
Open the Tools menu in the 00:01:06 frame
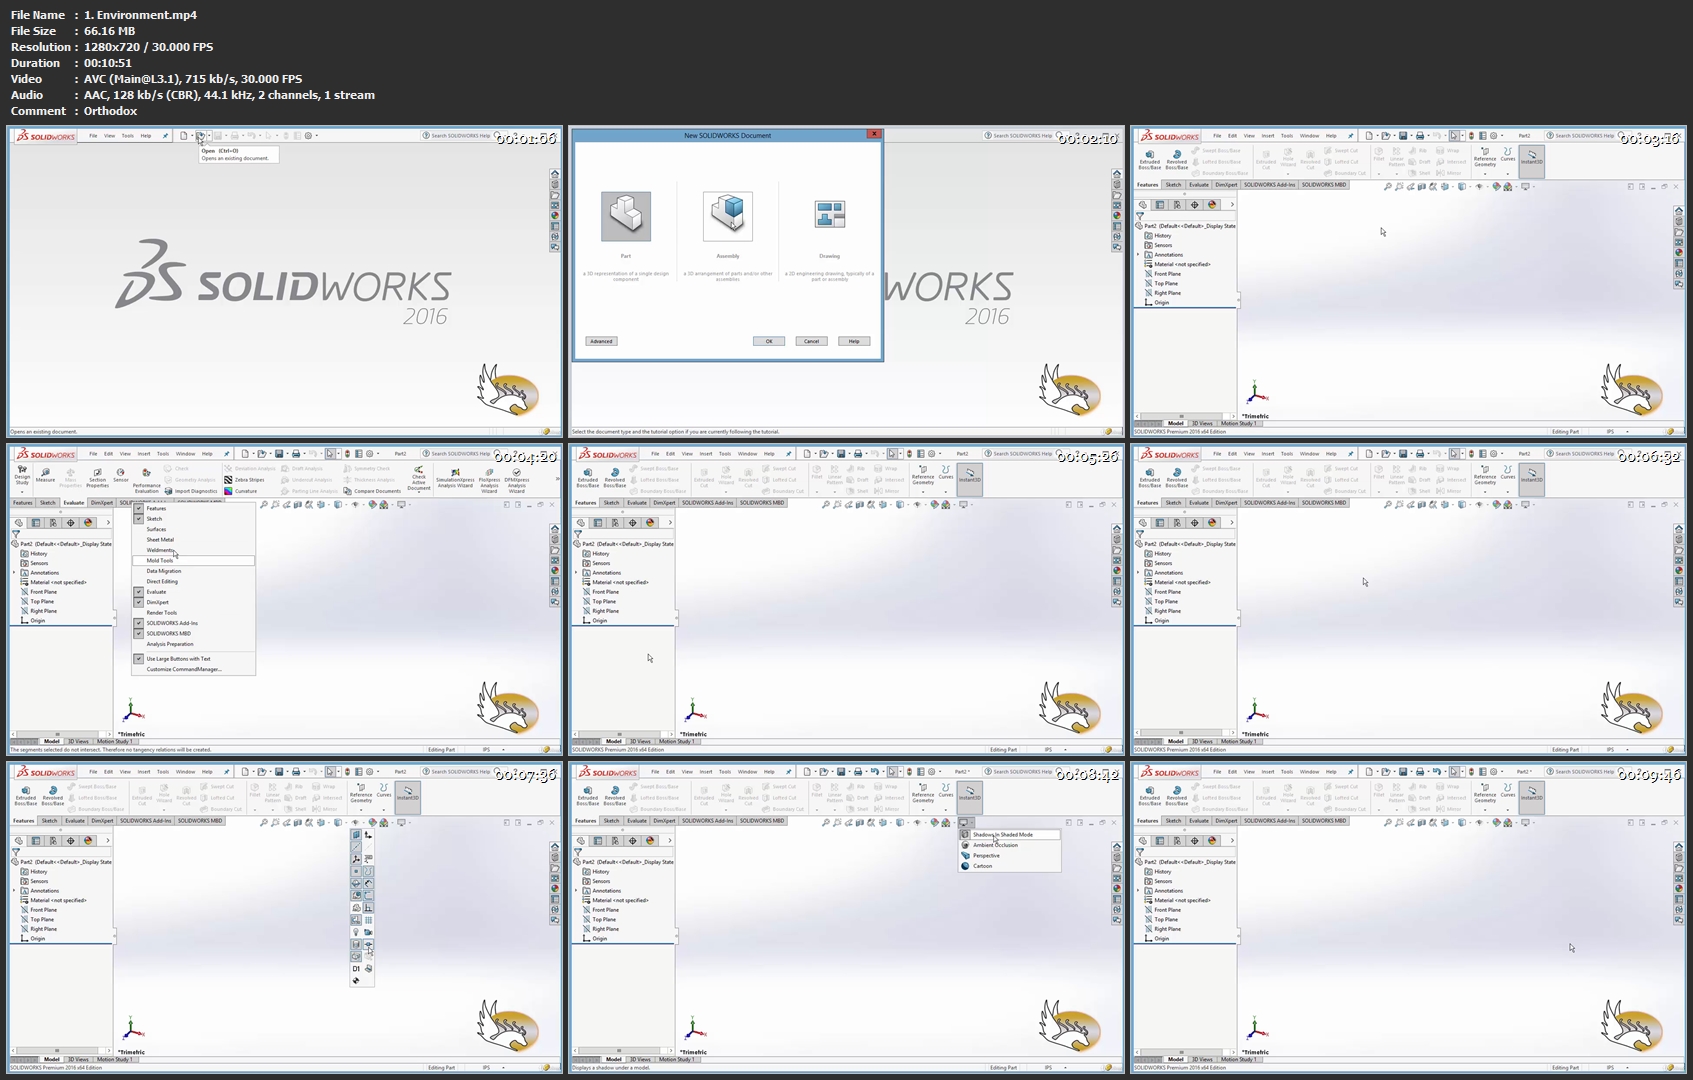(127, 136)
